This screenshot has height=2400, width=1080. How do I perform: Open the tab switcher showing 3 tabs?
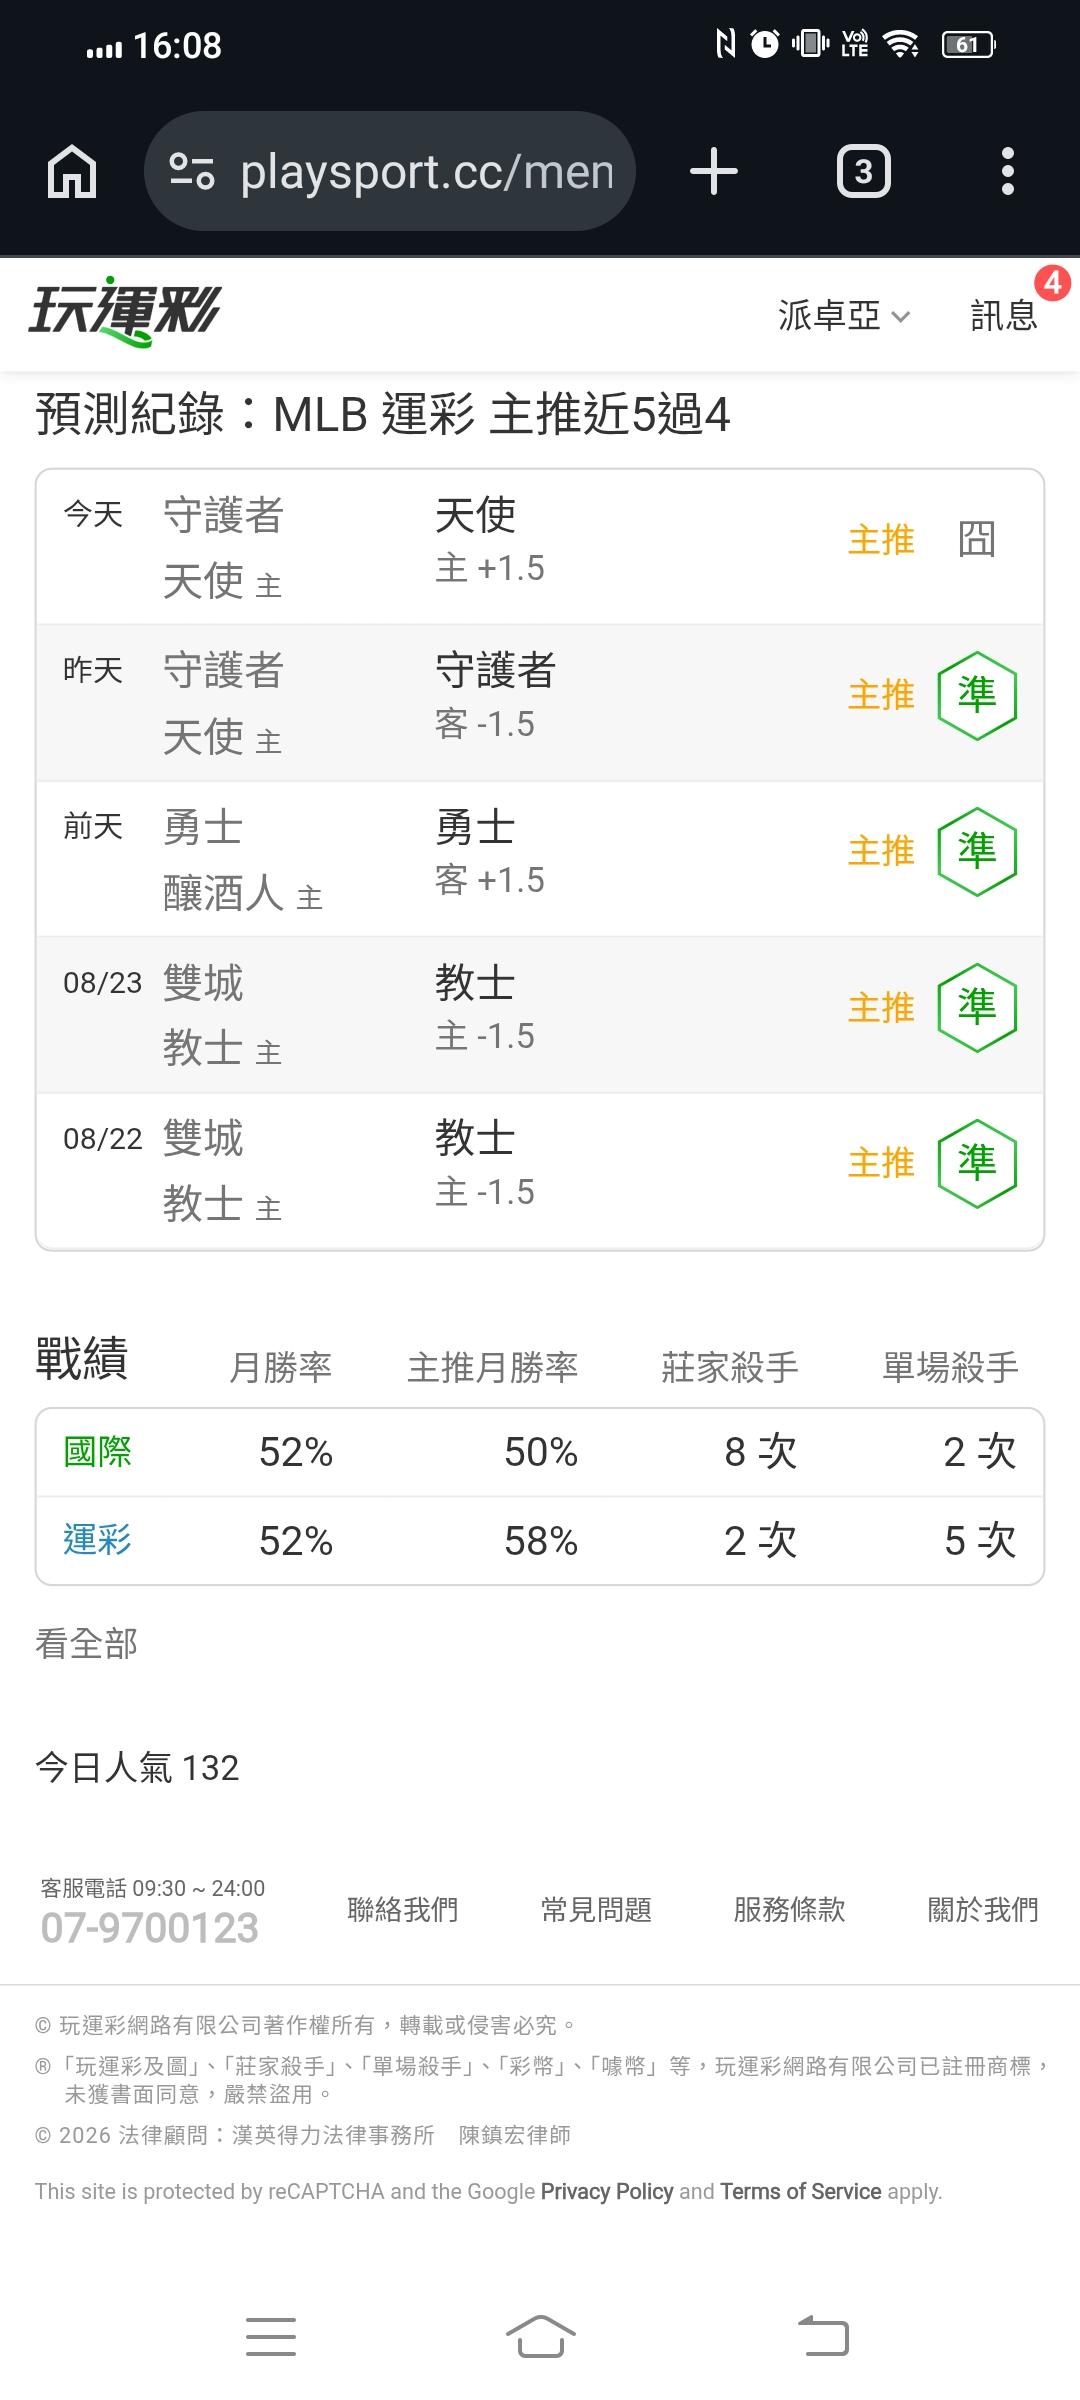pyautogui.click(x=864, y=171)
